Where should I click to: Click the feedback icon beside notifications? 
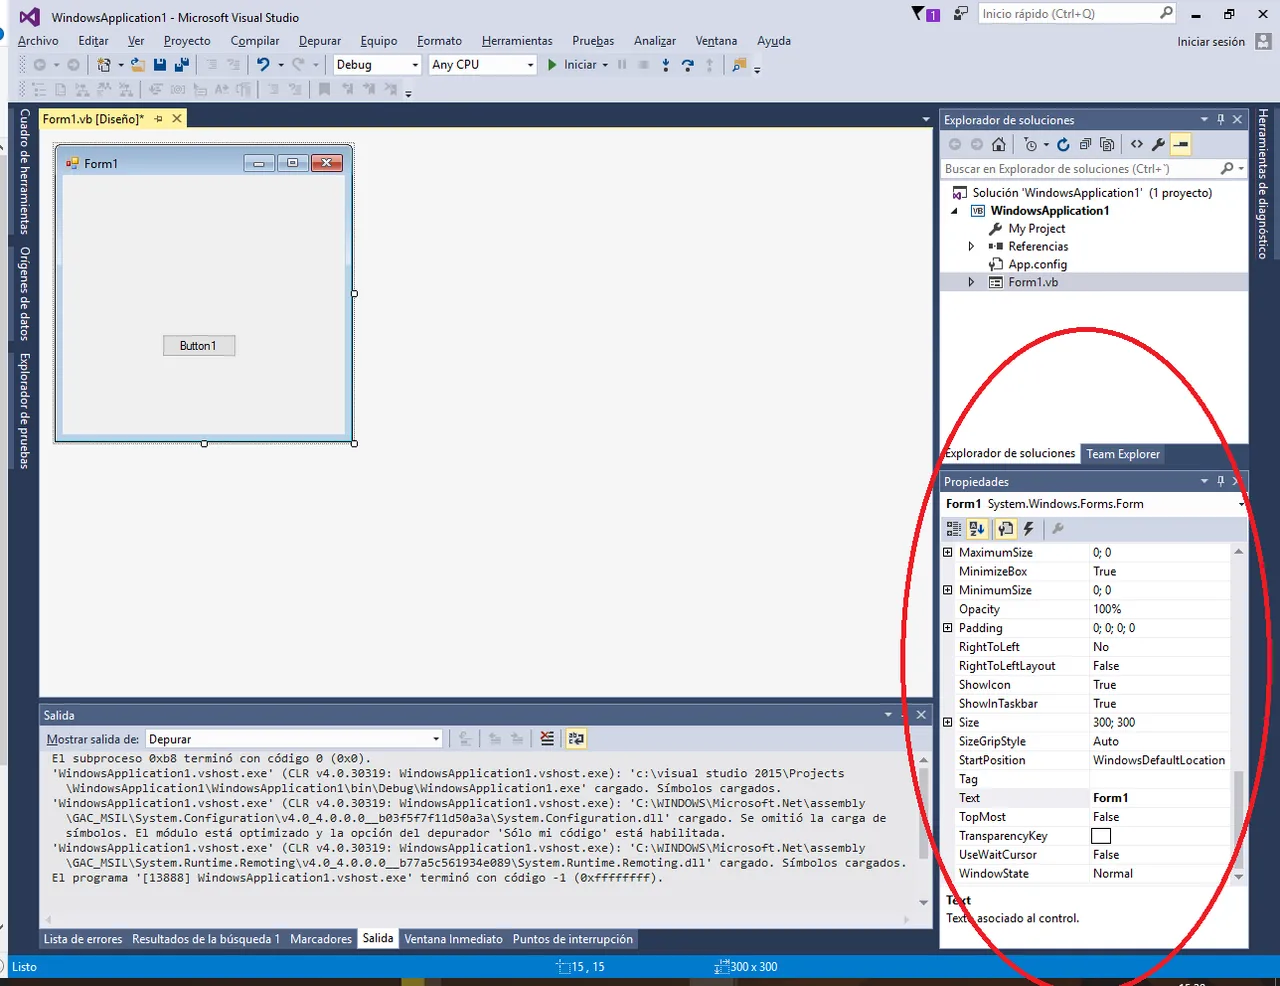(x=961, y=14)
